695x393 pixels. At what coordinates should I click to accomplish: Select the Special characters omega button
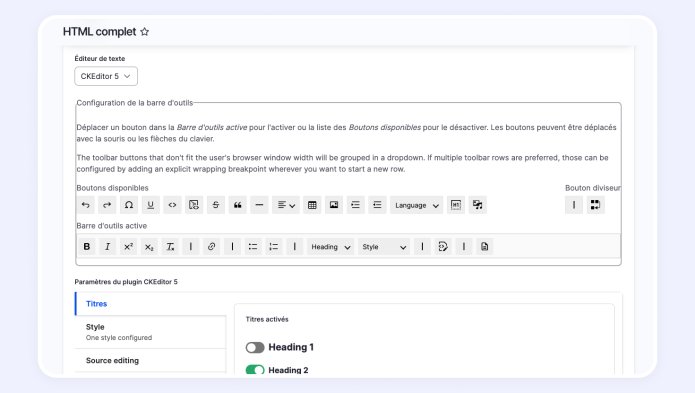(129, 205)
